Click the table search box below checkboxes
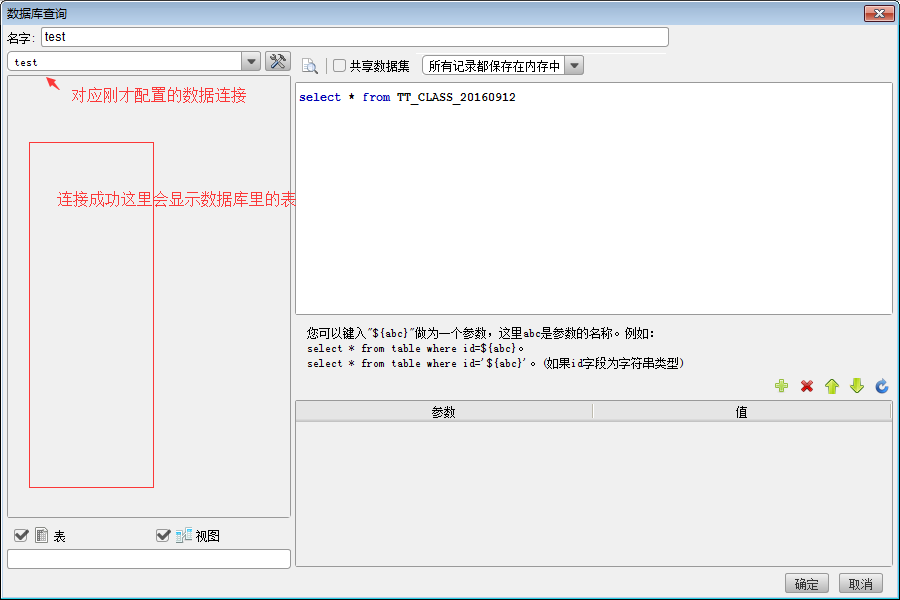This screenshot has width=900, height=600. coord(148,559)
